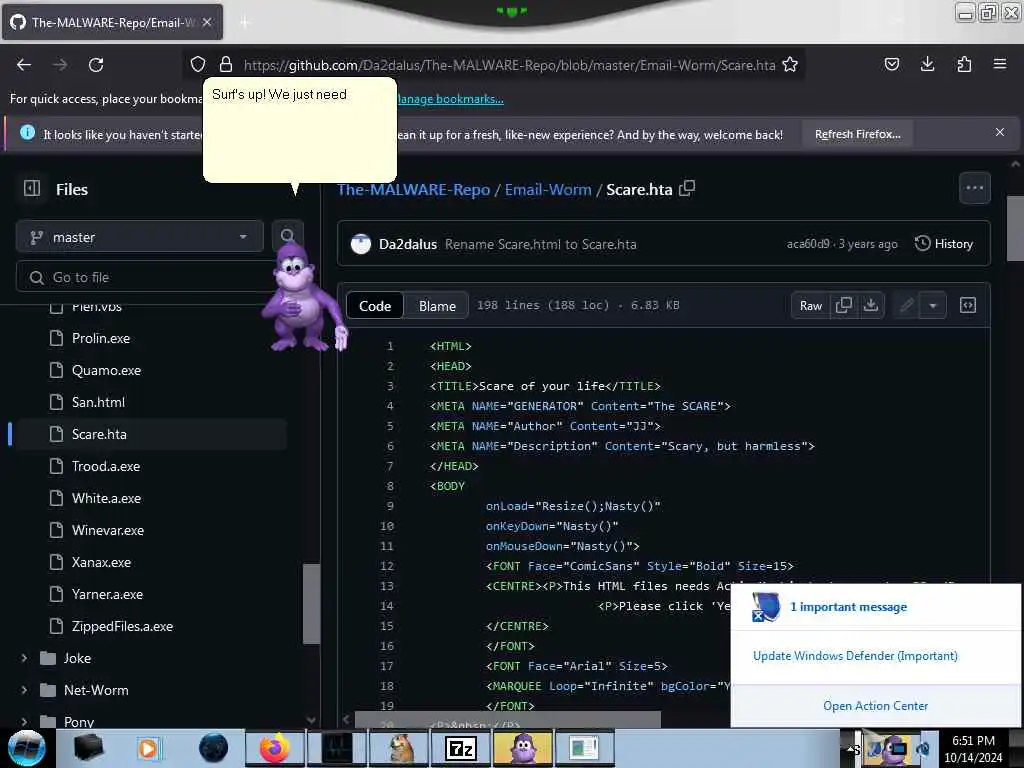Click the Refresh Firefox button
1024x768 pixels.
pyautogui.click(x=857, y=134)
